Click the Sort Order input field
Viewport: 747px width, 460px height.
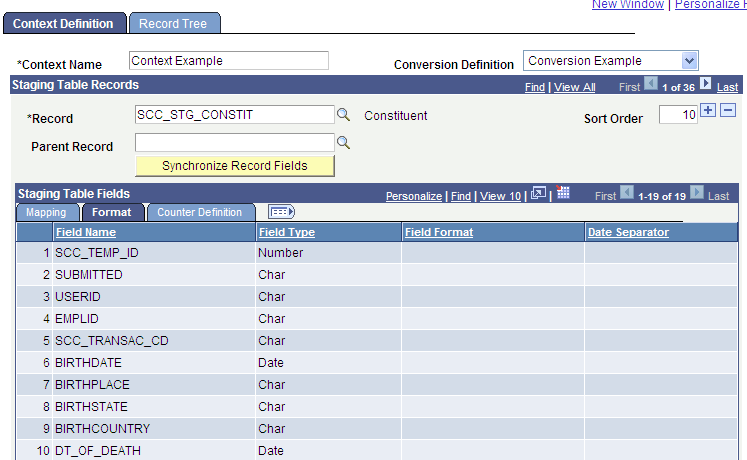pyautogui.click(x=678, y=115)
